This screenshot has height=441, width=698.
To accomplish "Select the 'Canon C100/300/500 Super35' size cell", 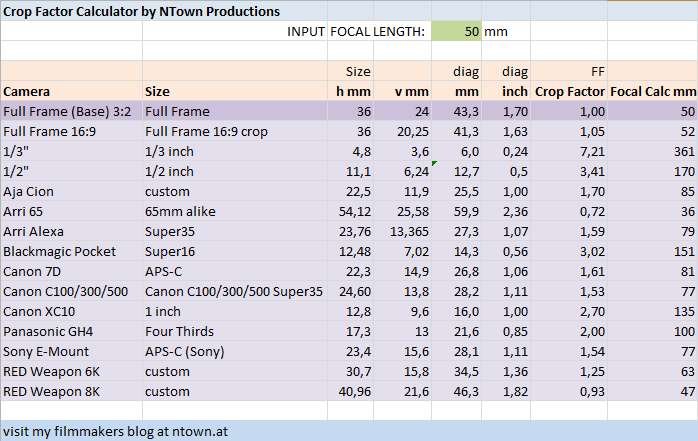I will point(234,292).
